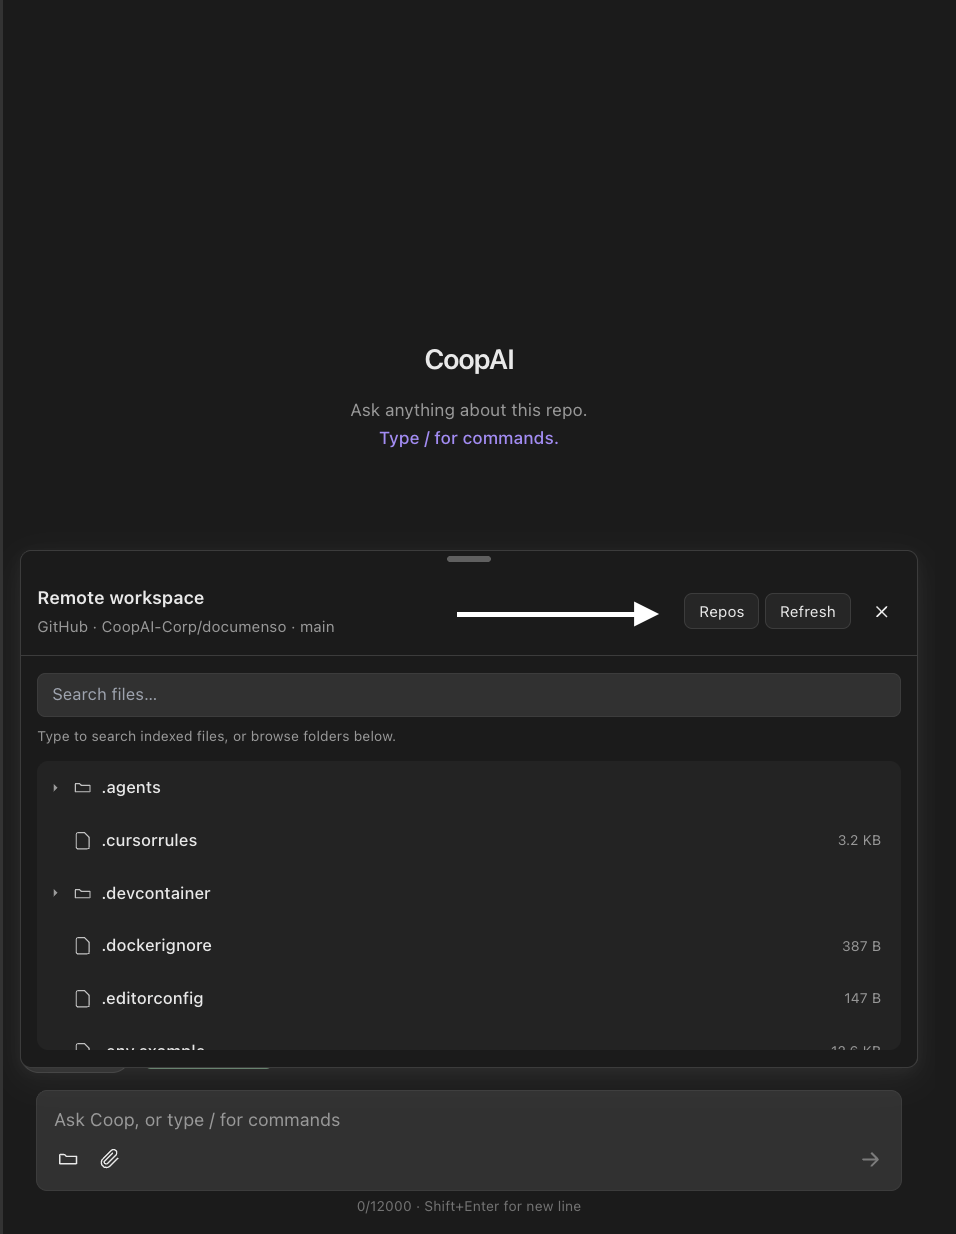Open the .cursorrules file
Viewport: 956px width, 1234px height.
point(469,841)
